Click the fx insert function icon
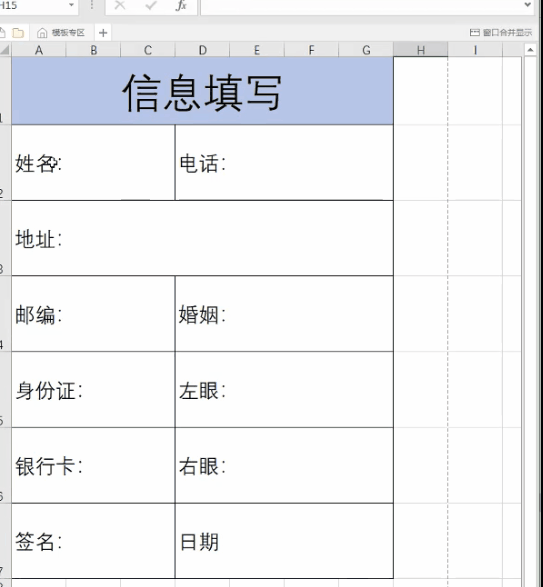543x587 pixels. point(181,5)
